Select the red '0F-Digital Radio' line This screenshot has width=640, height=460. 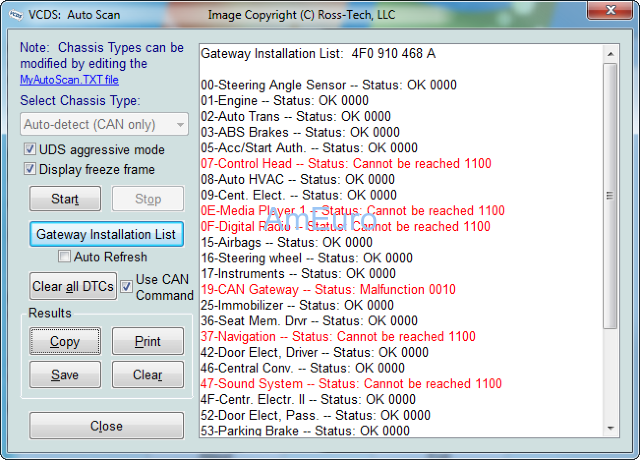(x=345, y=227)
